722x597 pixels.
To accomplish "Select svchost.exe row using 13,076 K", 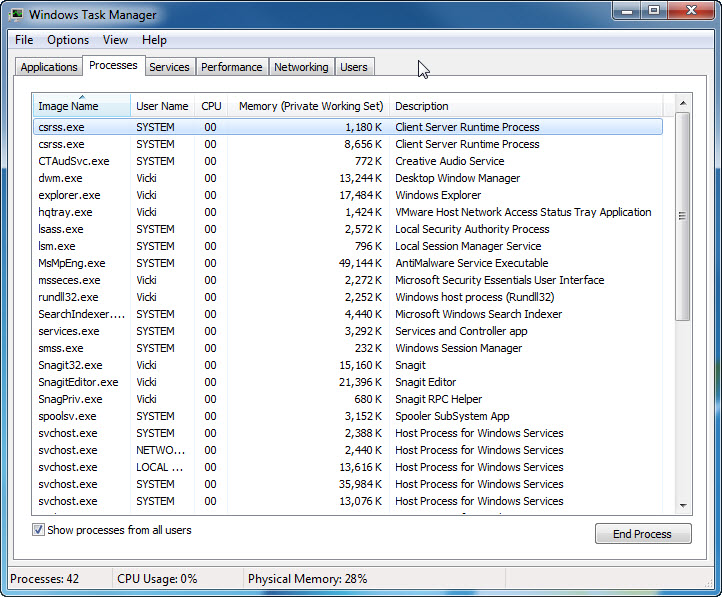I will 348,502.
